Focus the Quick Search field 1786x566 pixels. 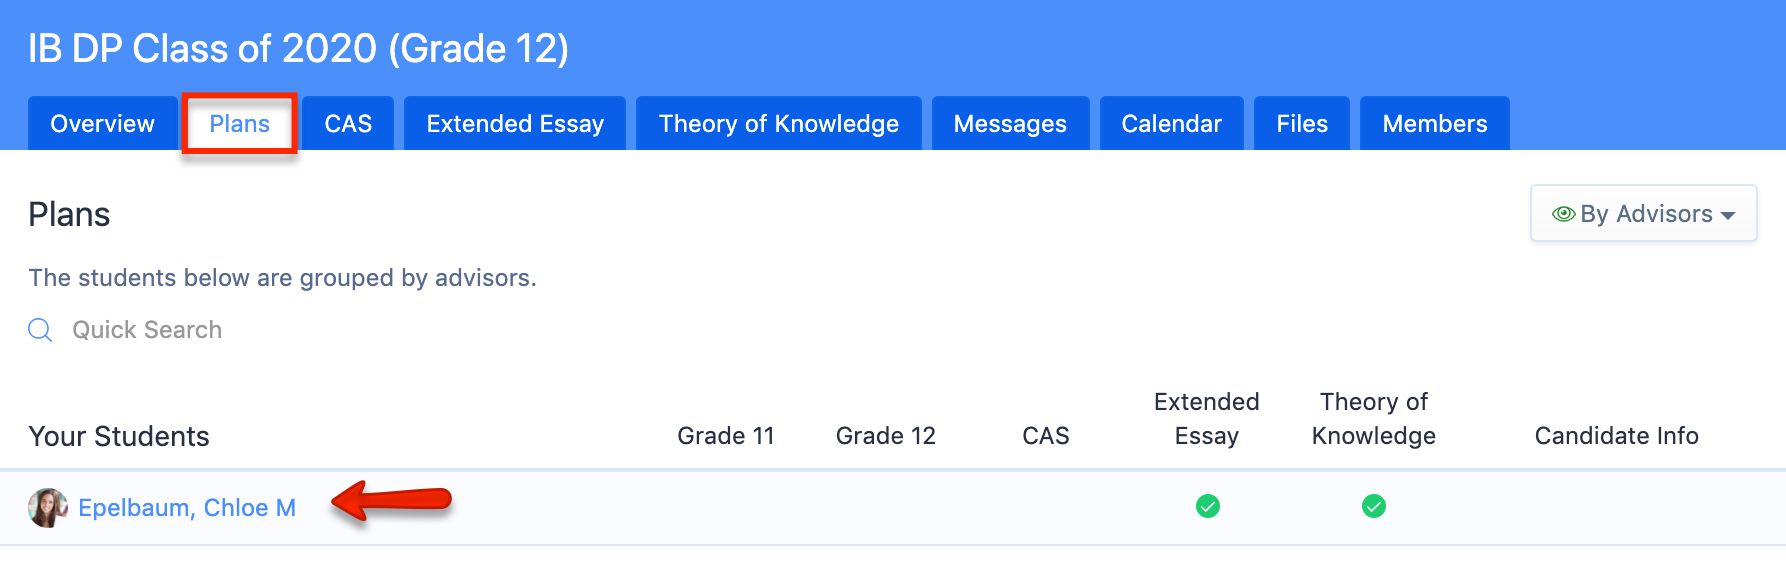pyautogui.click(x=147, y=330)
